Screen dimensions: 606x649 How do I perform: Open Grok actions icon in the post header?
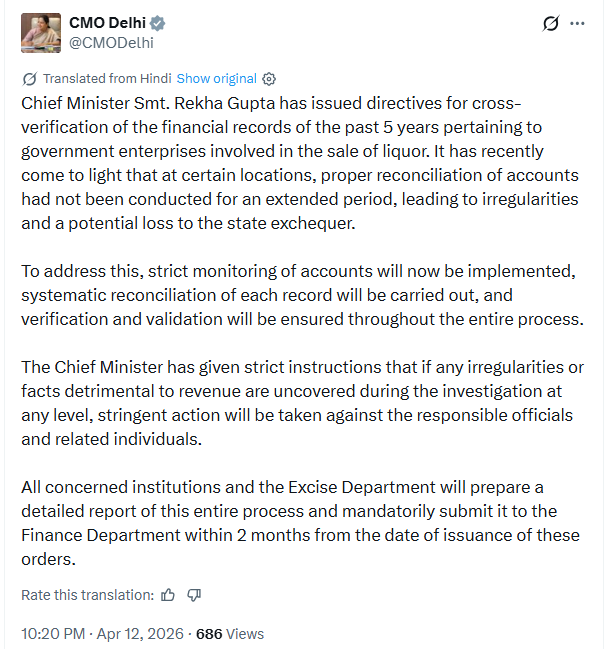550,23
